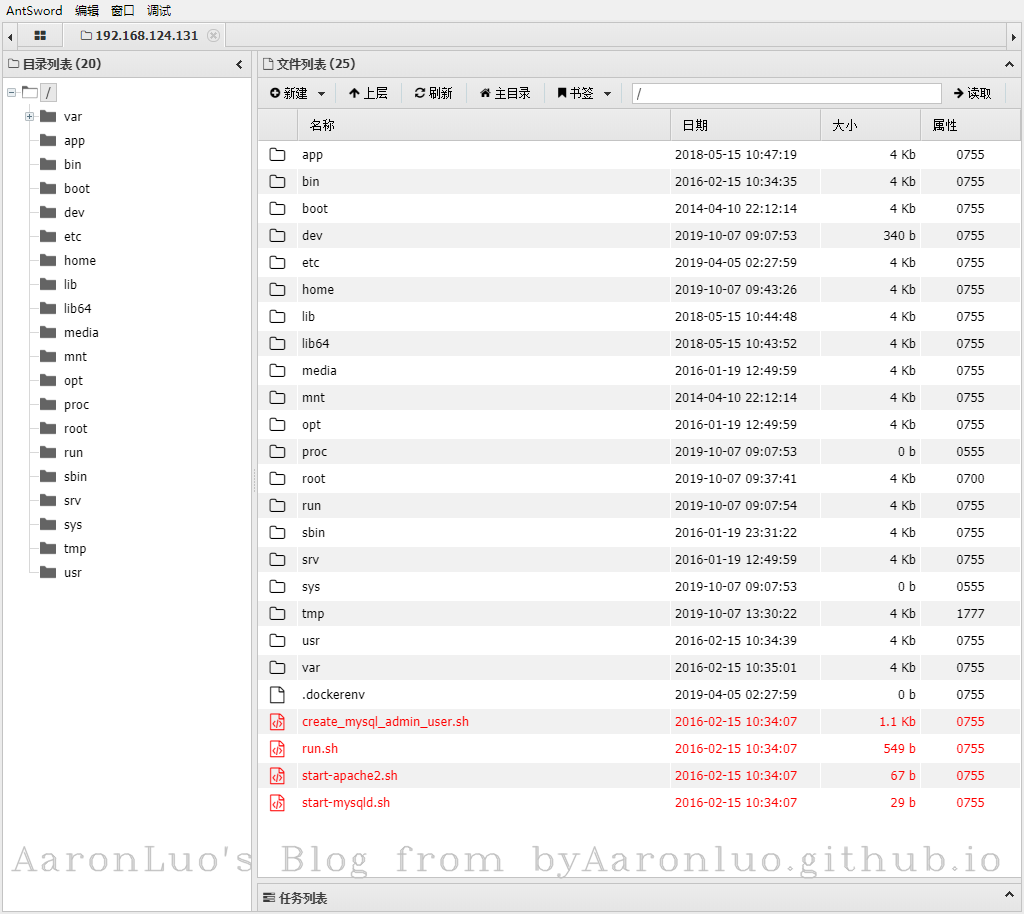Select run.sh script file icon
The height and width of the screenshot is (914, 1024).
pyautogui.click(x=277, y=749)
